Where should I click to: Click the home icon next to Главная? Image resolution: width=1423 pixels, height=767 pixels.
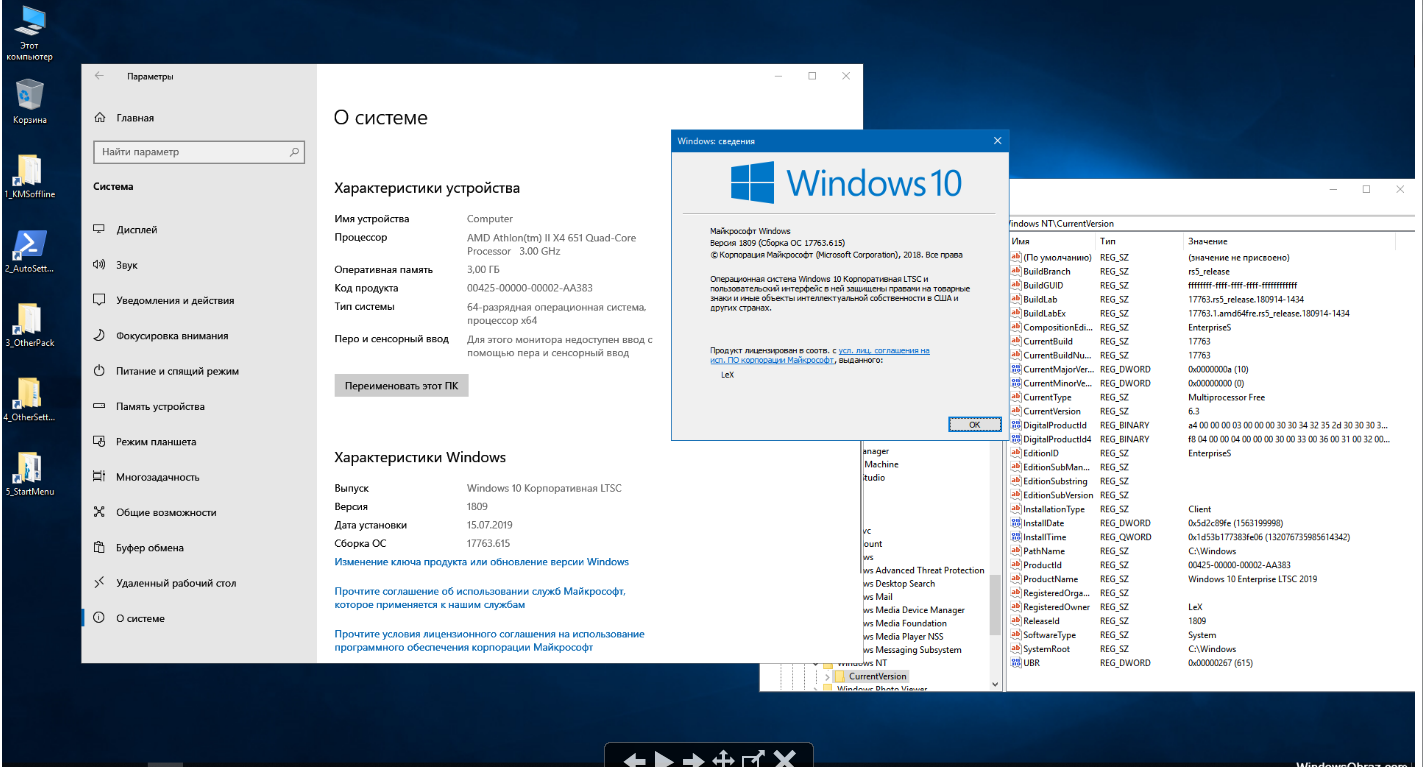pyautogui.click(x=99, y=117)
